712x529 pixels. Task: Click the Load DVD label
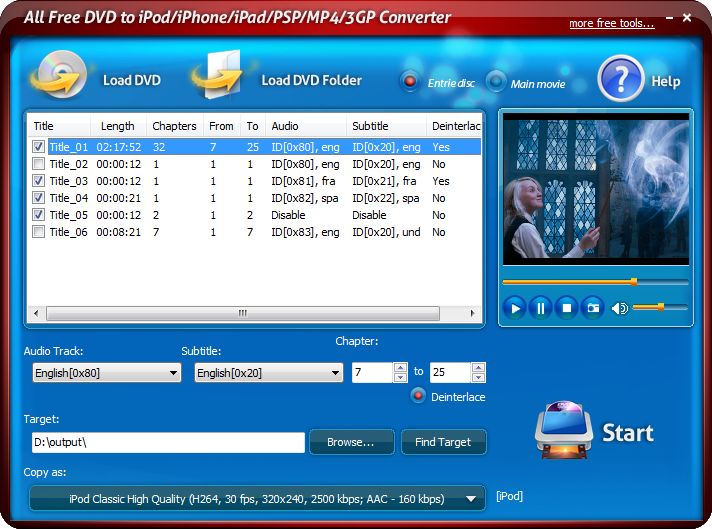point(132,80)
